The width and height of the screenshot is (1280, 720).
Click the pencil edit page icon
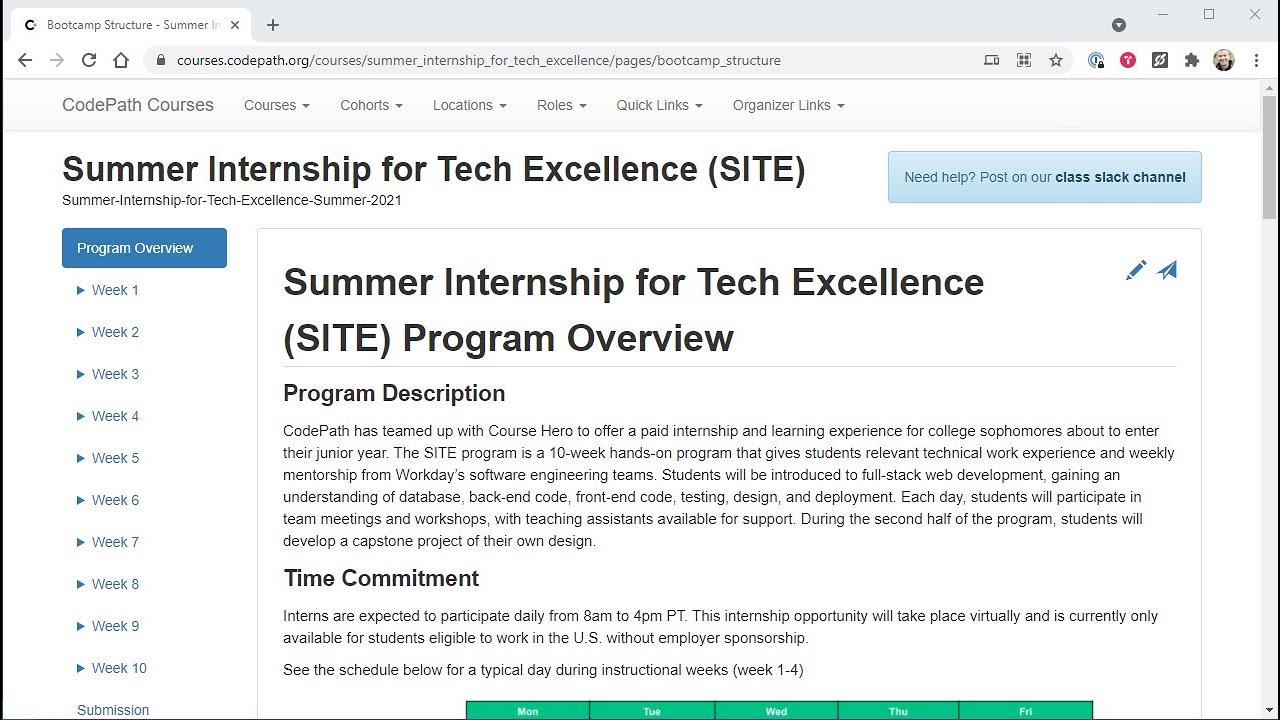[1136, 270]
